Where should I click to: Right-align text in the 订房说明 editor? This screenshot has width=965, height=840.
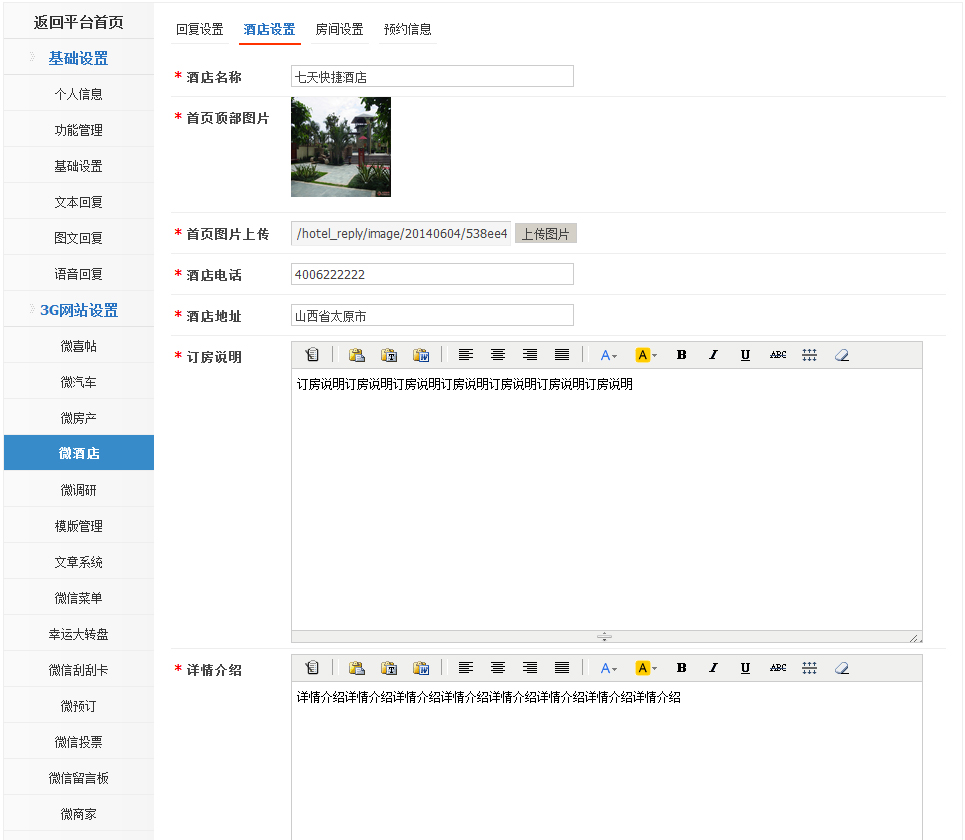(x=530, y=355)
